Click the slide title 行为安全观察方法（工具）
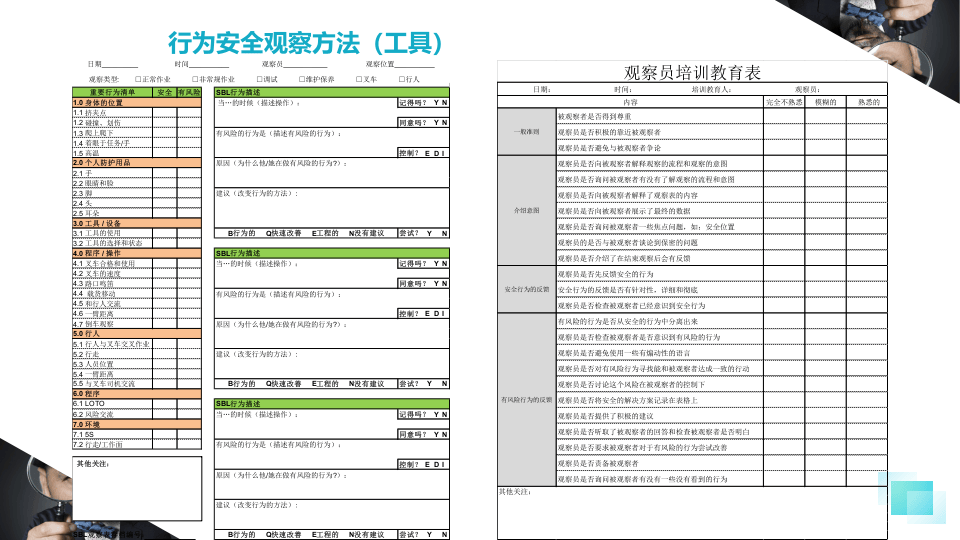This screenshot has width=960, height=540. coord(306,43)
